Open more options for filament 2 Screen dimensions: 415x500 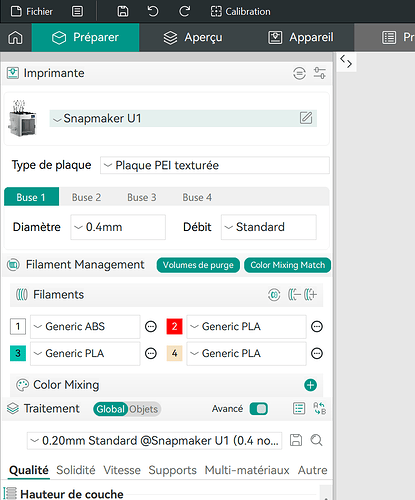tap(317, 327)
